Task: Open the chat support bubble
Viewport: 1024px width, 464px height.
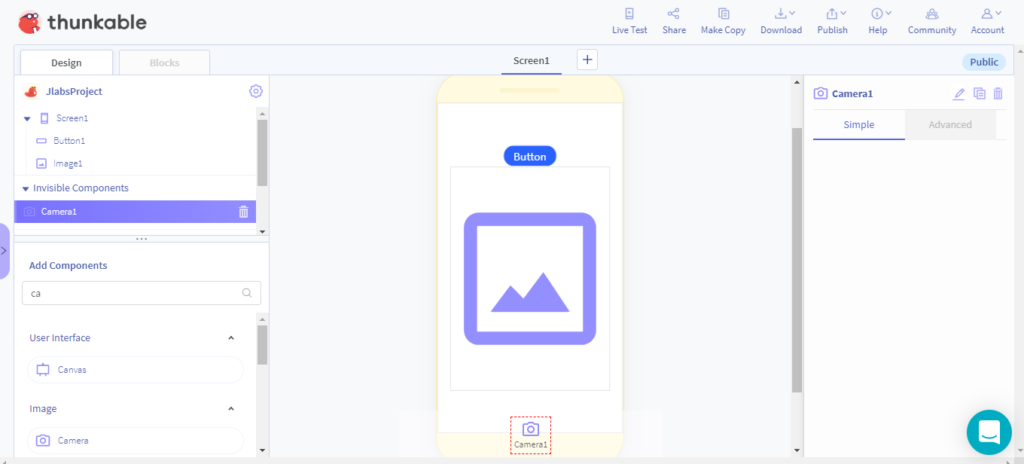Action: 989,432
